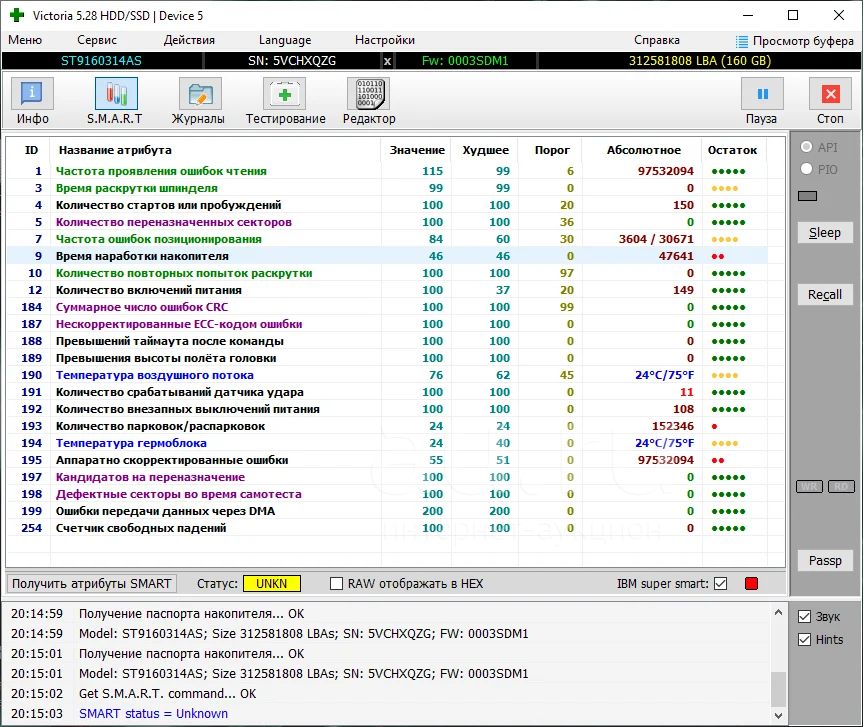Open the Сервис menu

coord(97,40)
